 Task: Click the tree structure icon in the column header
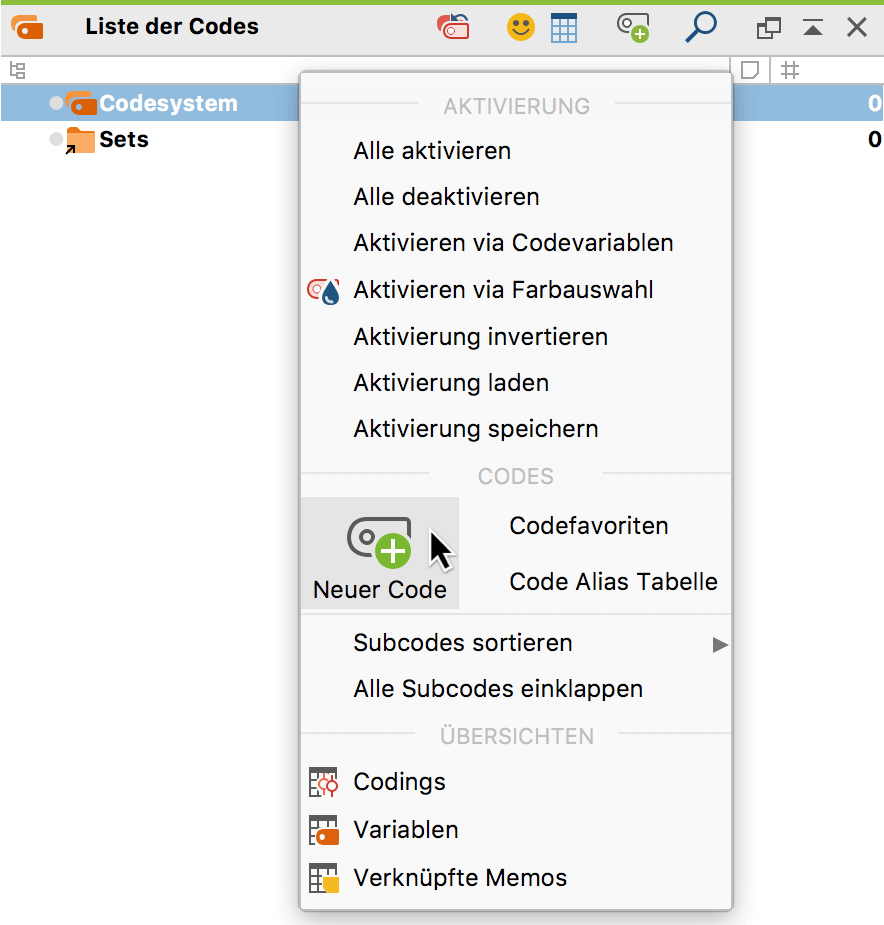coord(18,70)
